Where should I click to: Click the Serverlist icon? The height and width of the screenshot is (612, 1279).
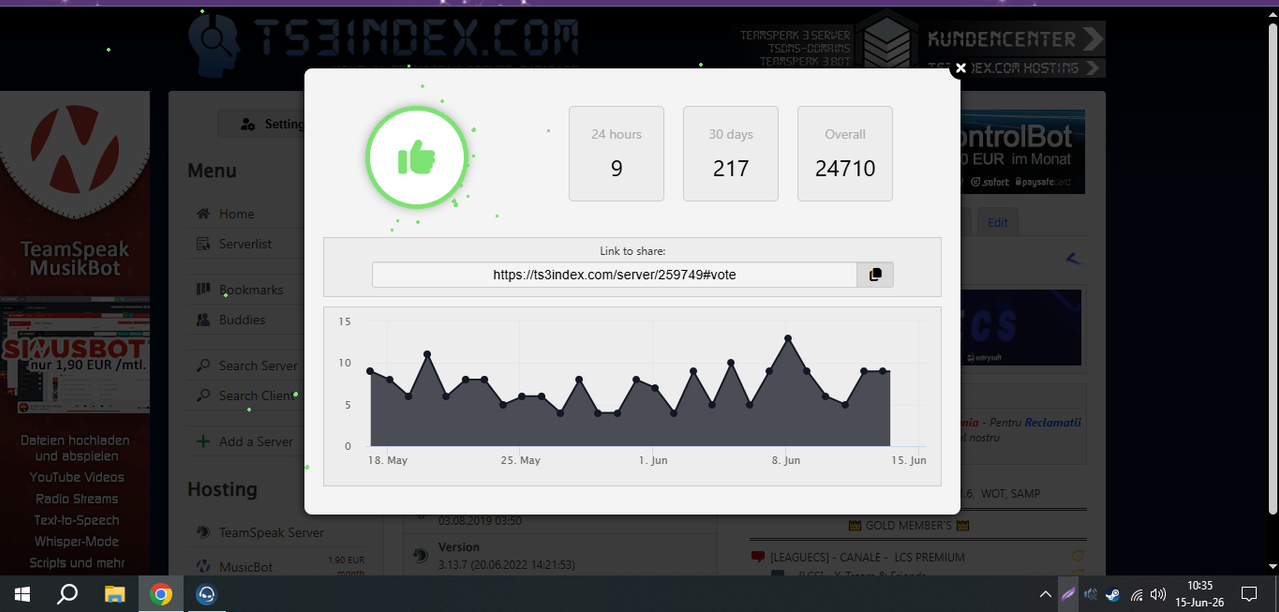(203, 244)
